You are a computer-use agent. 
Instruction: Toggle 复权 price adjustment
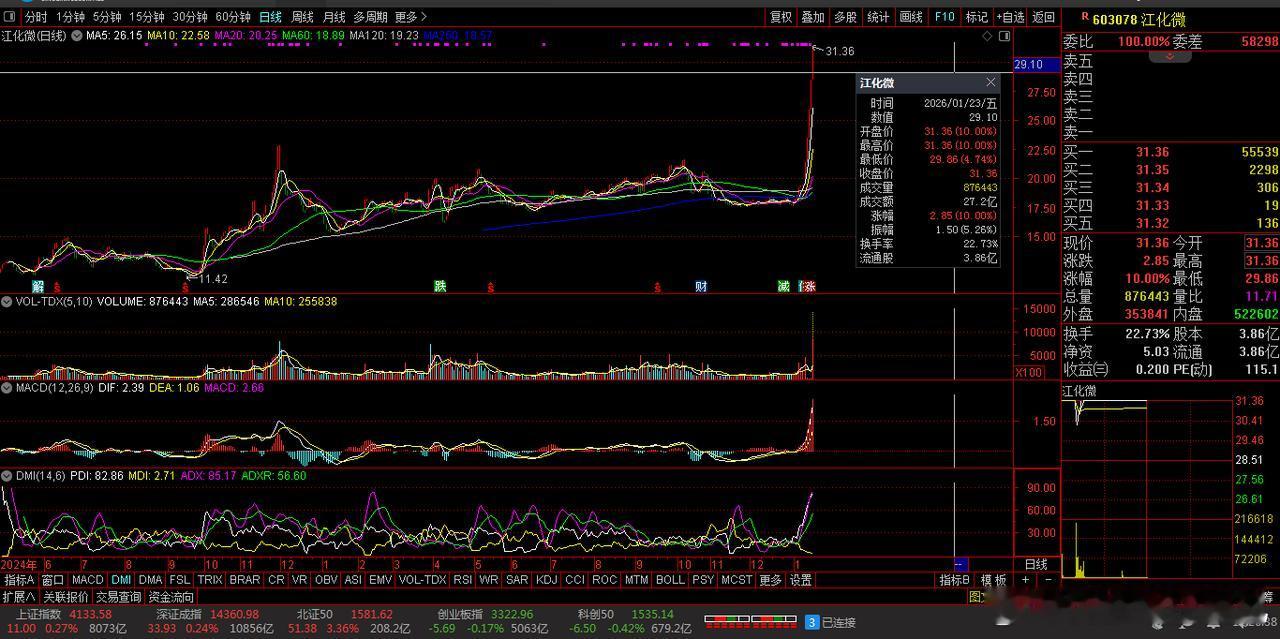pyautogui.click(x=781, y=17)
